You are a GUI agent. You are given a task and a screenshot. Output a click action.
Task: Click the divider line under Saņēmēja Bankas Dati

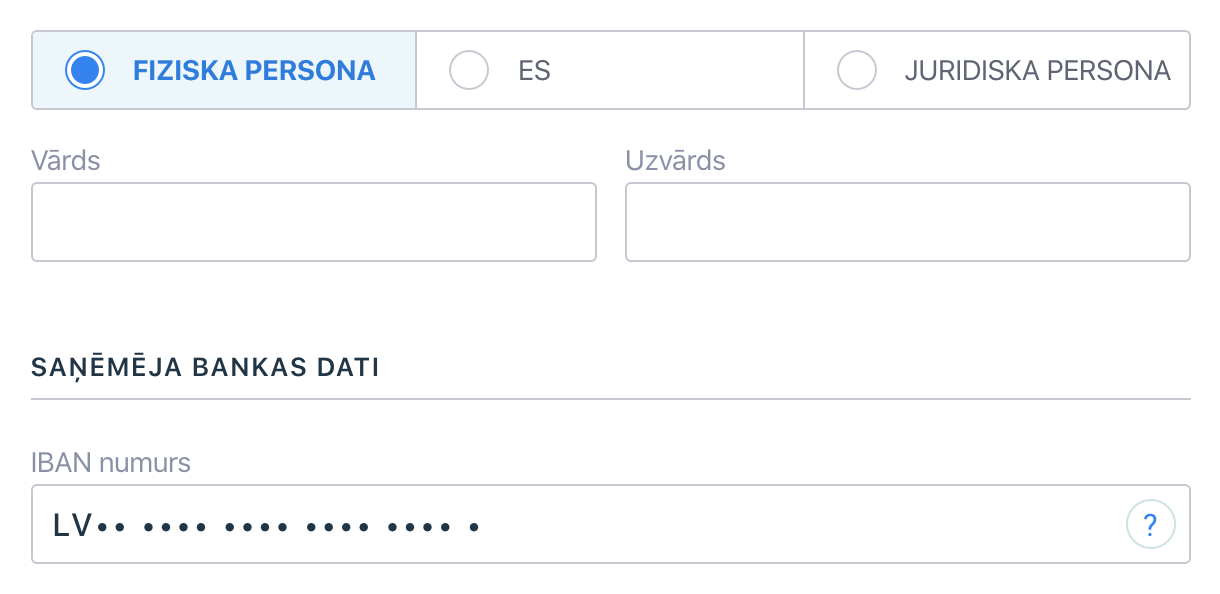(611, 399)
